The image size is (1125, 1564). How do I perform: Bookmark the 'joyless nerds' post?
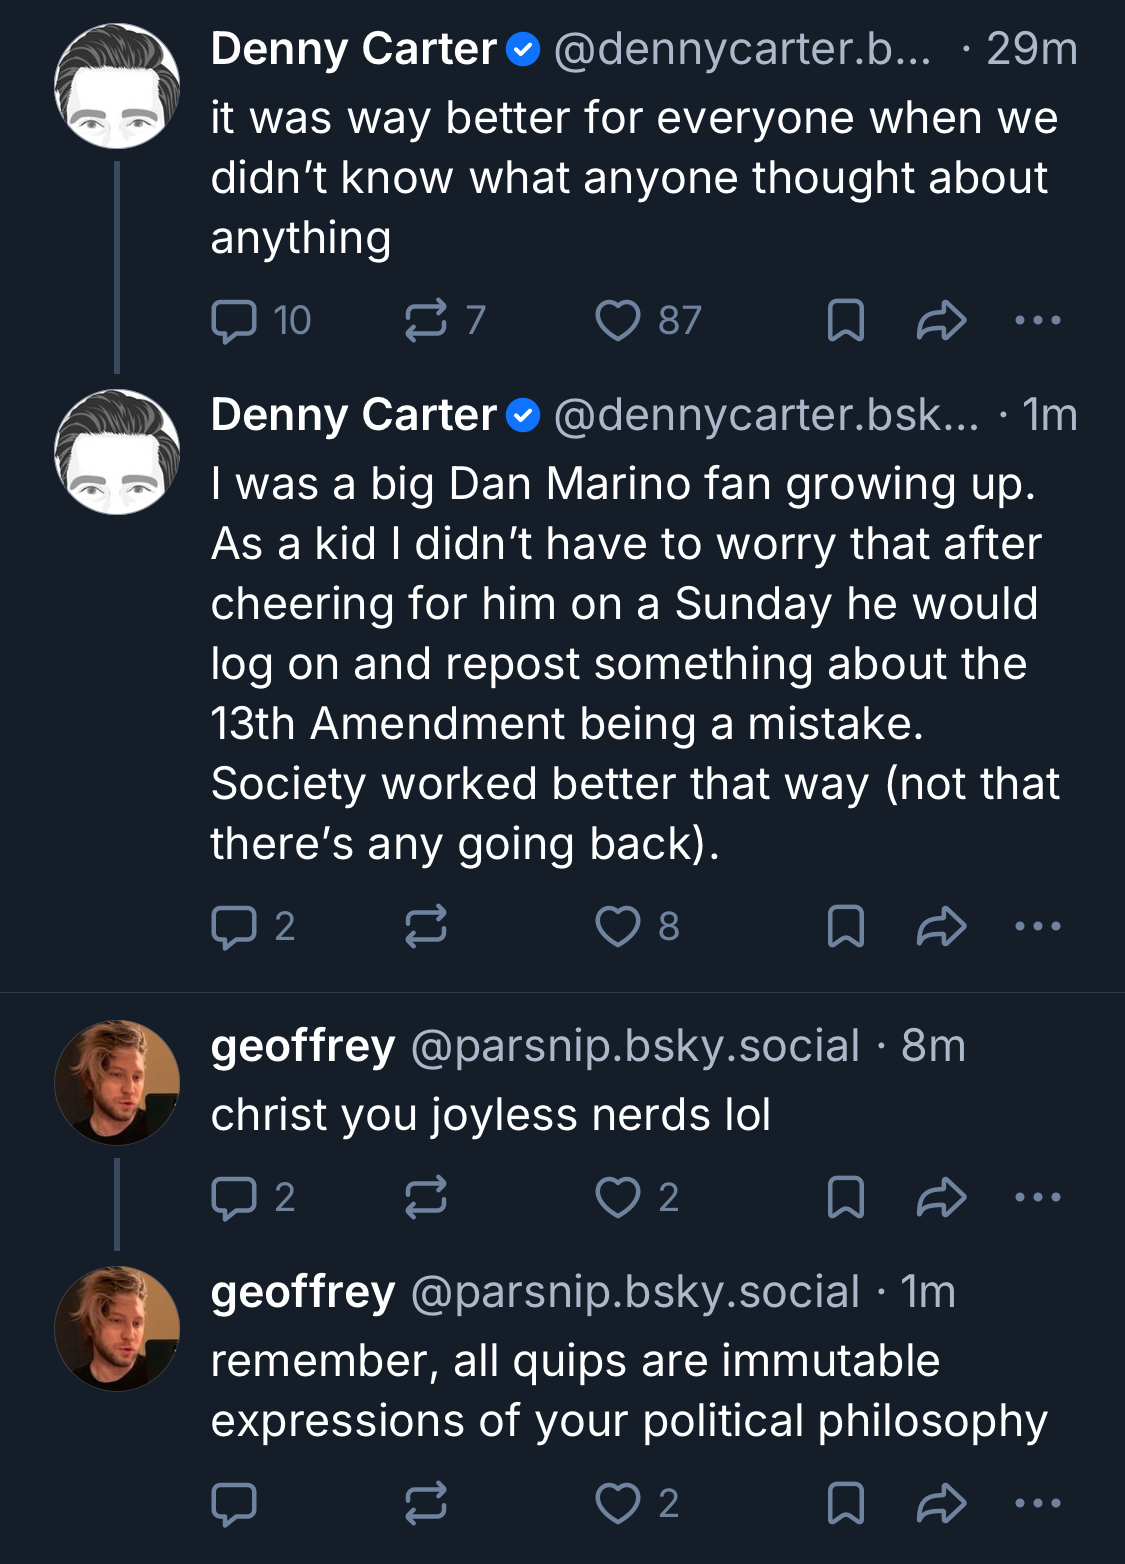pyautogui.click(x=846, y=1197)
